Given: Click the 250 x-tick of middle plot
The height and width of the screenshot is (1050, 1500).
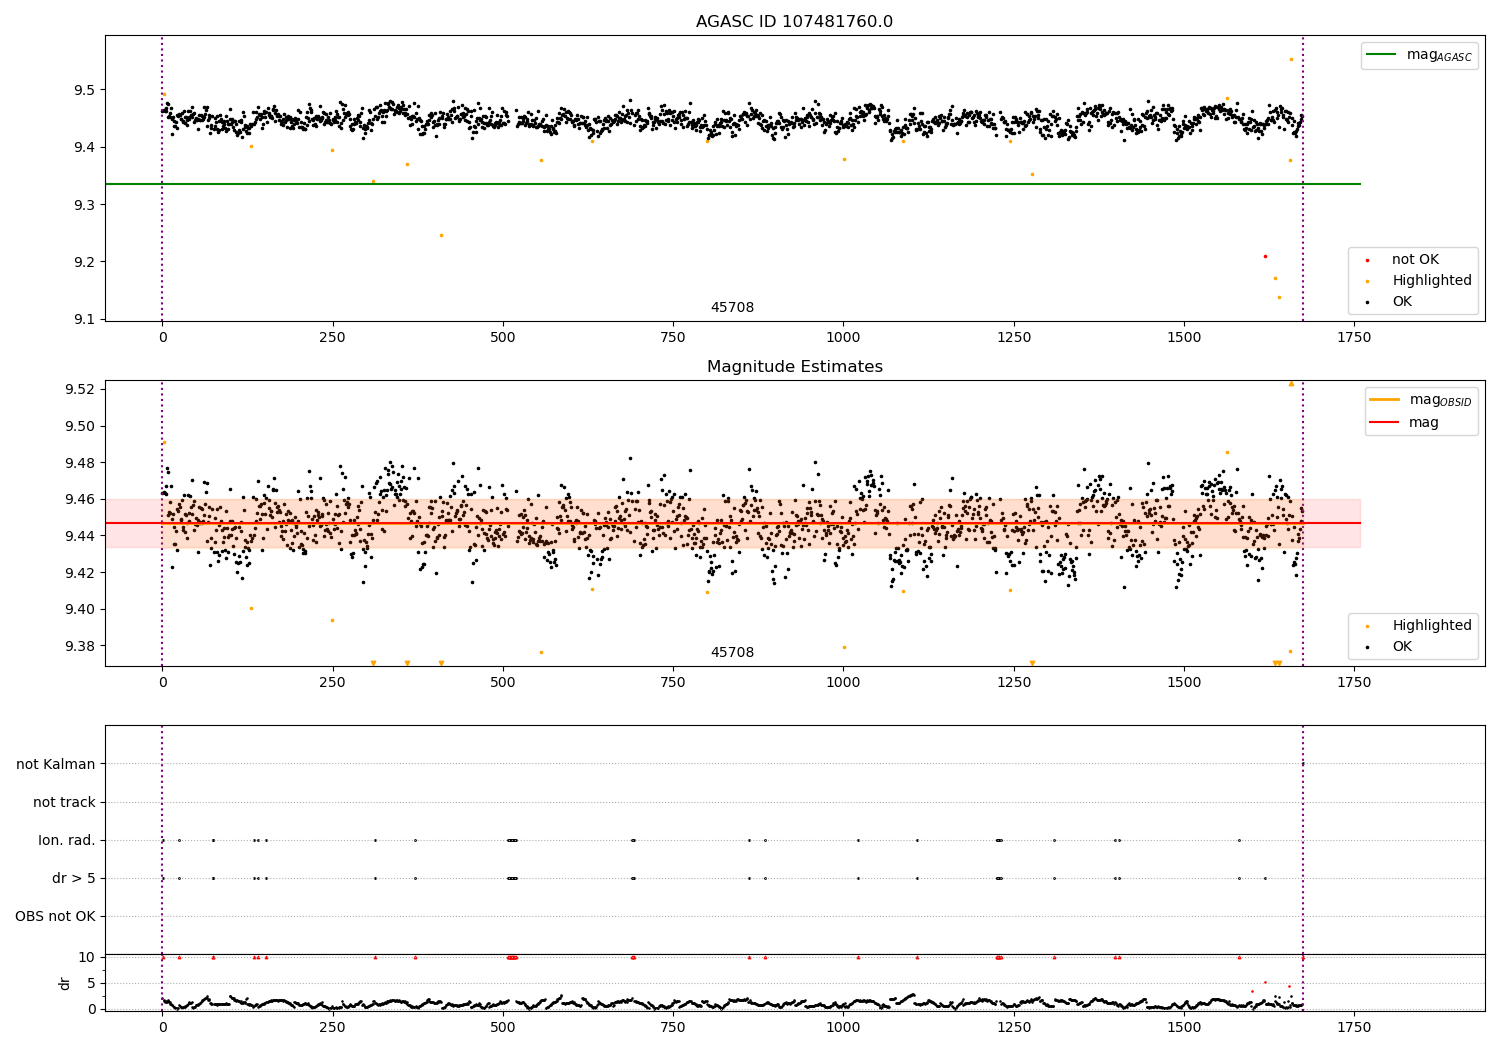Looking at the screenshot, I should 332,683.
